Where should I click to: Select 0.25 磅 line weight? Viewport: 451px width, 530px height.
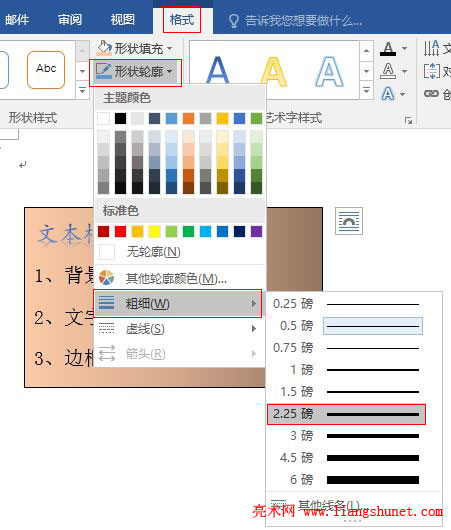click(x=346, y=304)
